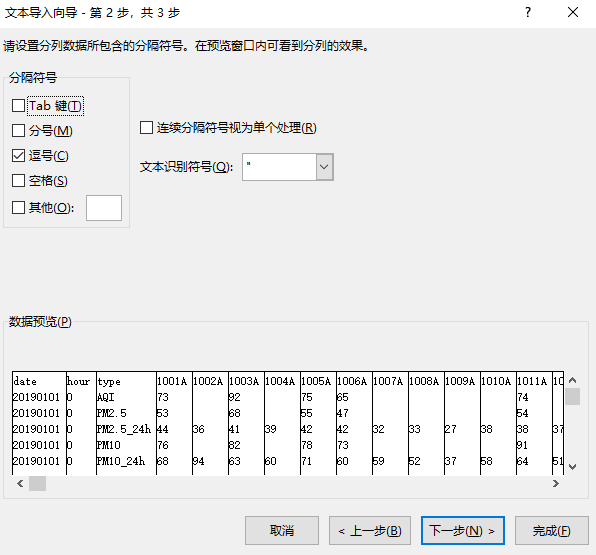The width and height of the screenshot is (596, 555).
Task: Click value 94 in the PM10_24h row
Action: pos(198,461)
